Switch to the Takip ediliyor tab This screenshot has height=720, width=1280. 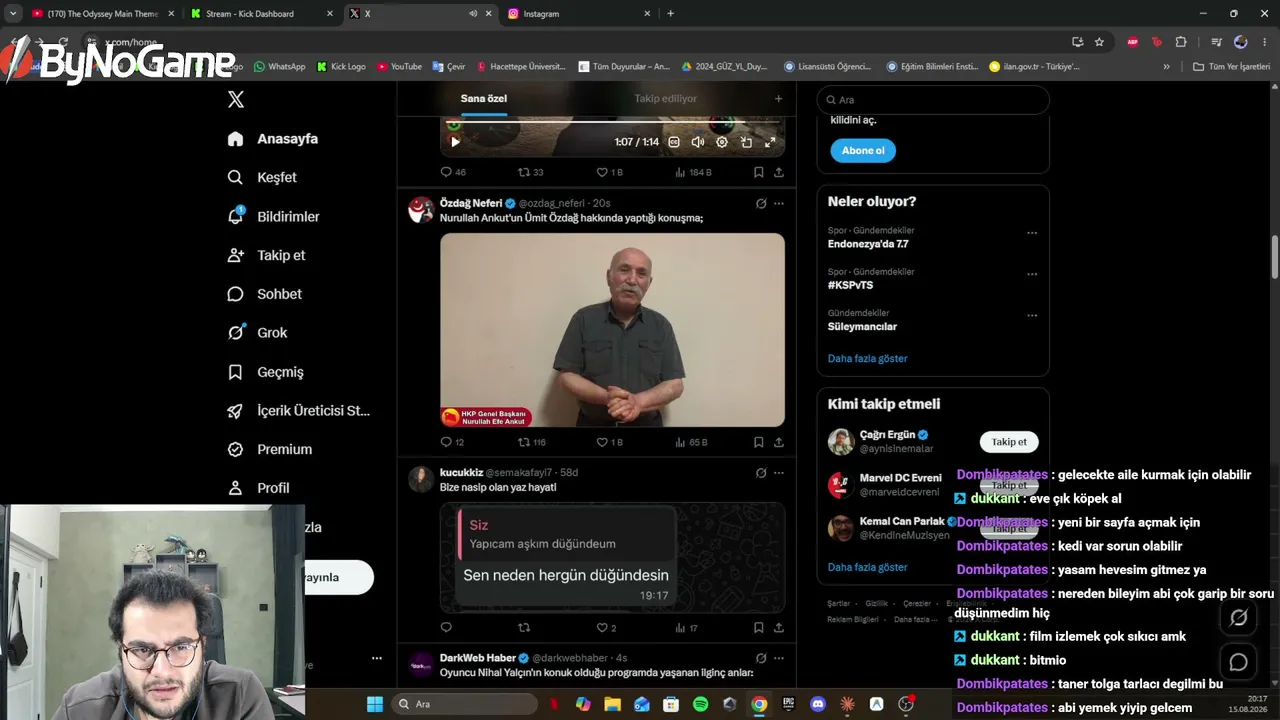click(x=665, y=99)
